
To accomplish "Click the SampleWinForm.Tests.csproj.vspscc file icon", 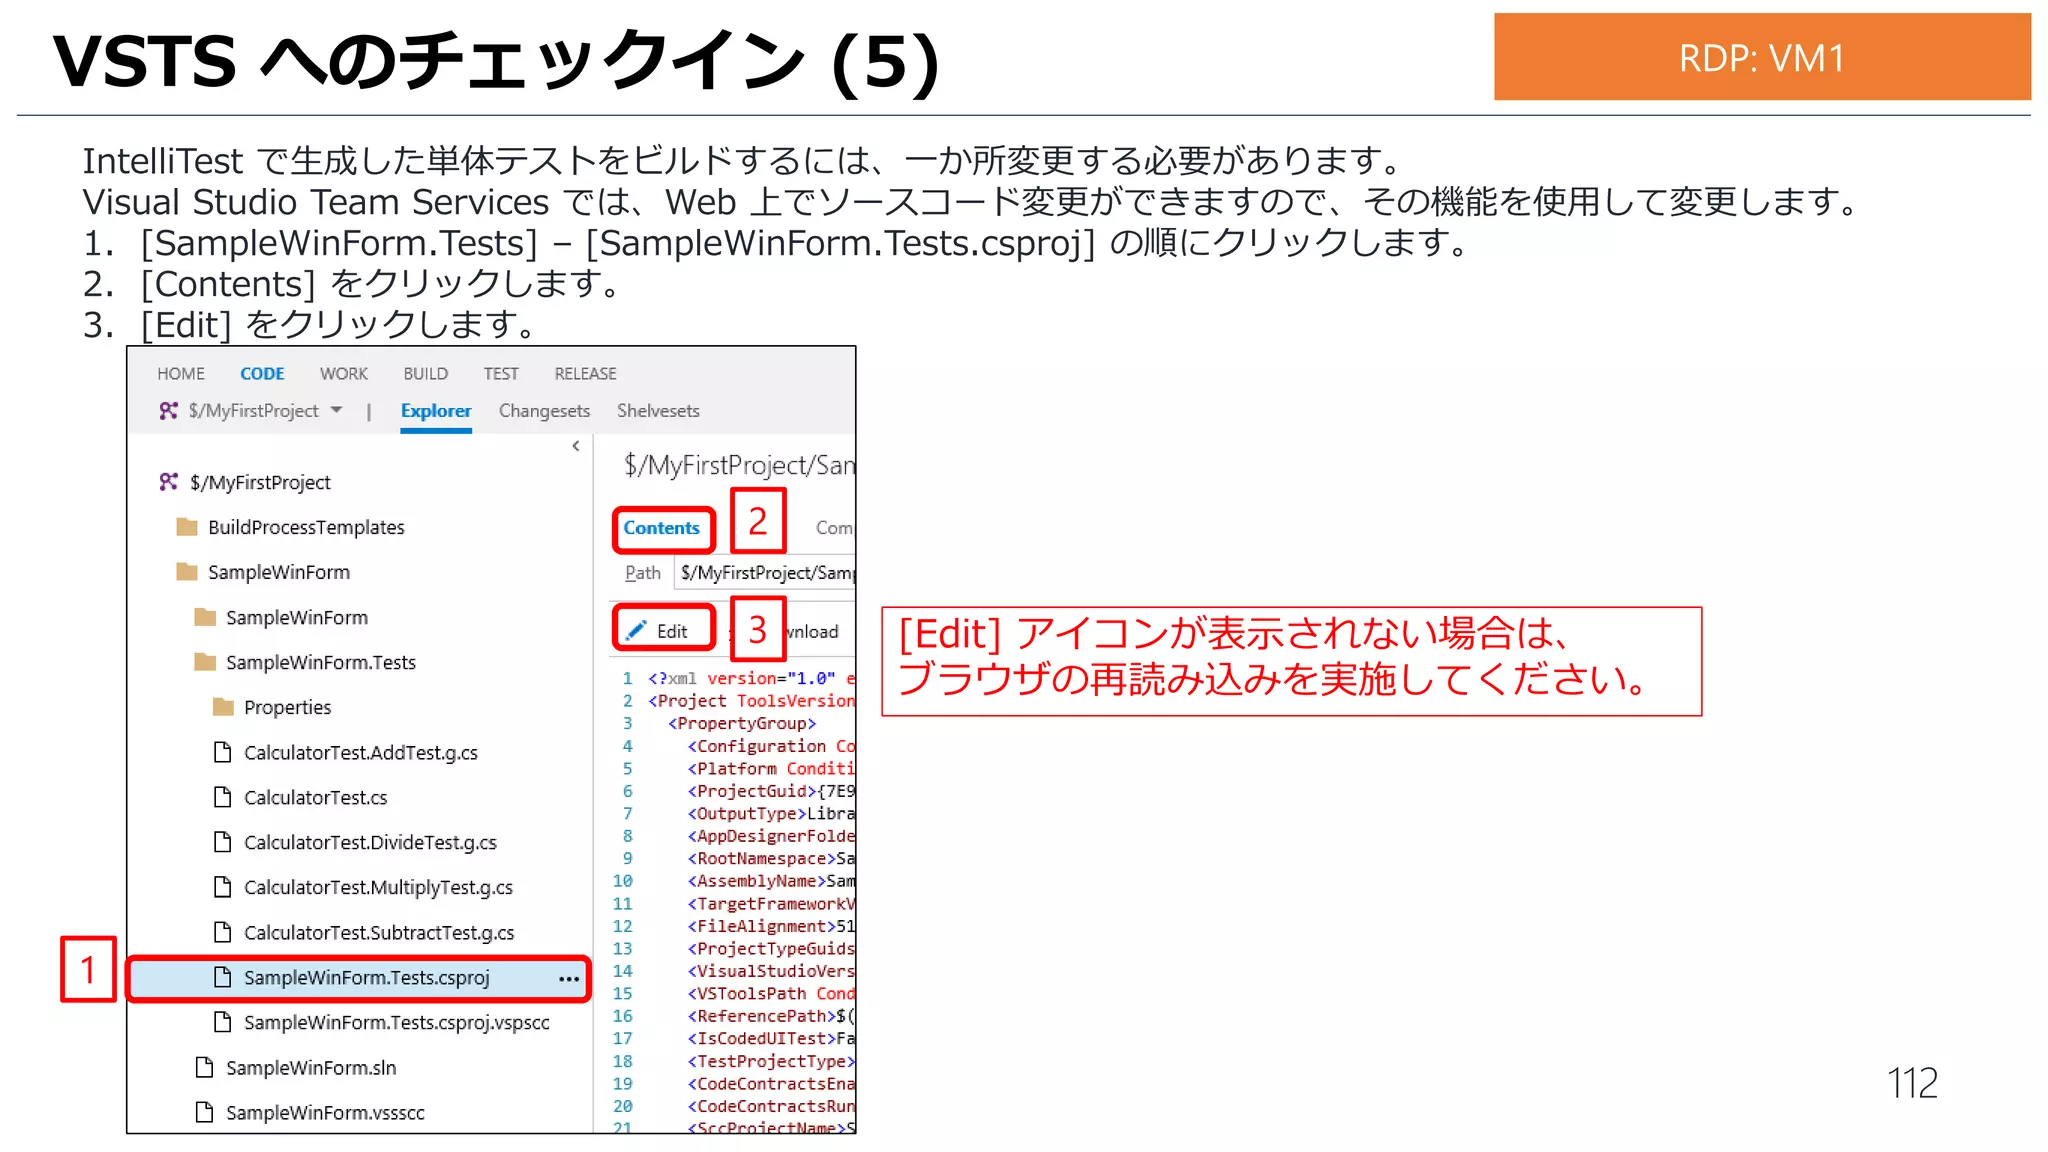I will [x=223, y=1022].
